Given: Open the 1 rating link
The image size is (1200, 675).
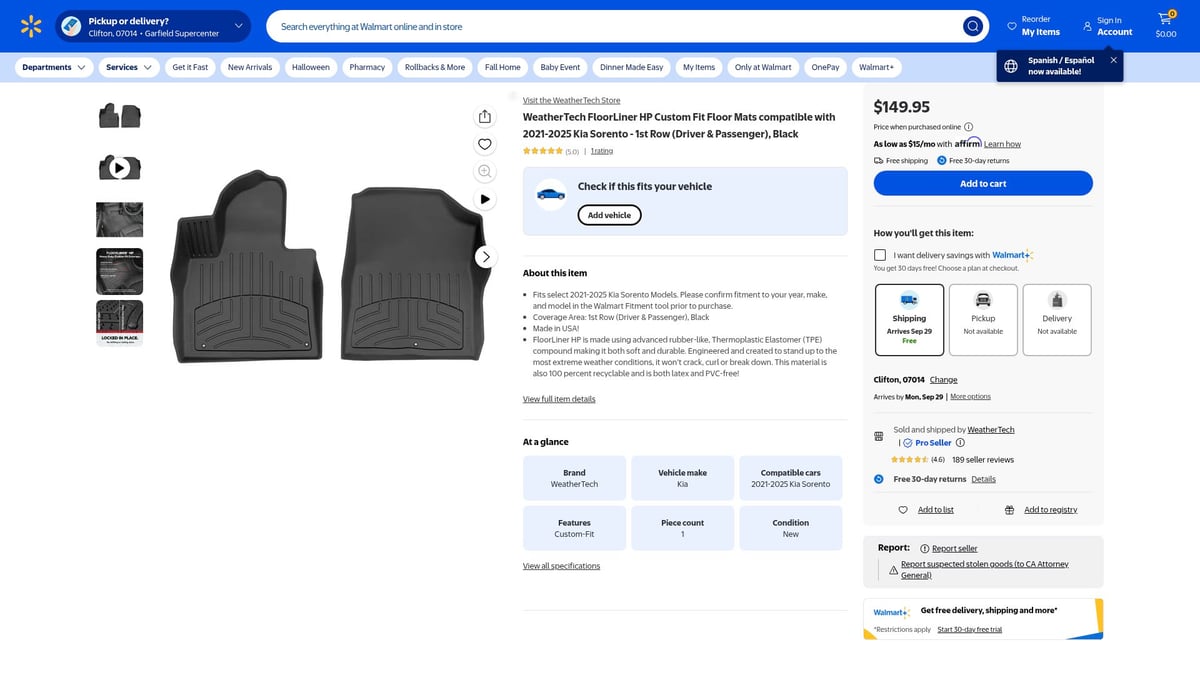Looking at the screenshot, I should coord(602,151).
